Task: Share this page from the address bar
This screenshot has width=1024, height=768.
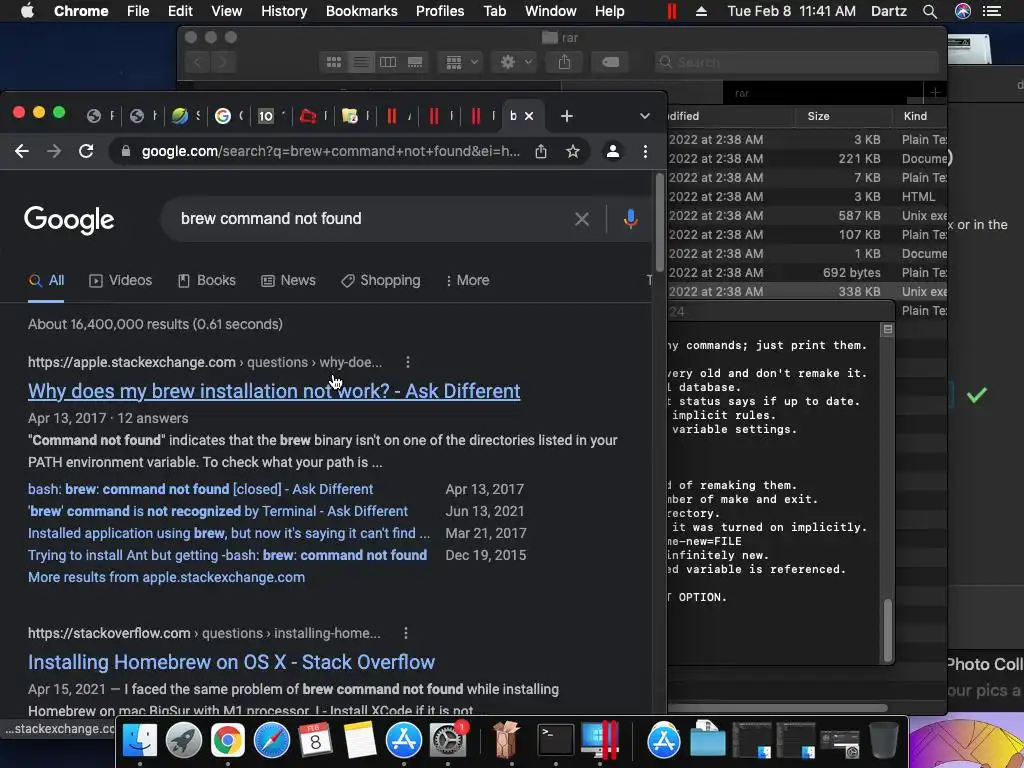Action: pyautogui.click(x=541, y=152)
